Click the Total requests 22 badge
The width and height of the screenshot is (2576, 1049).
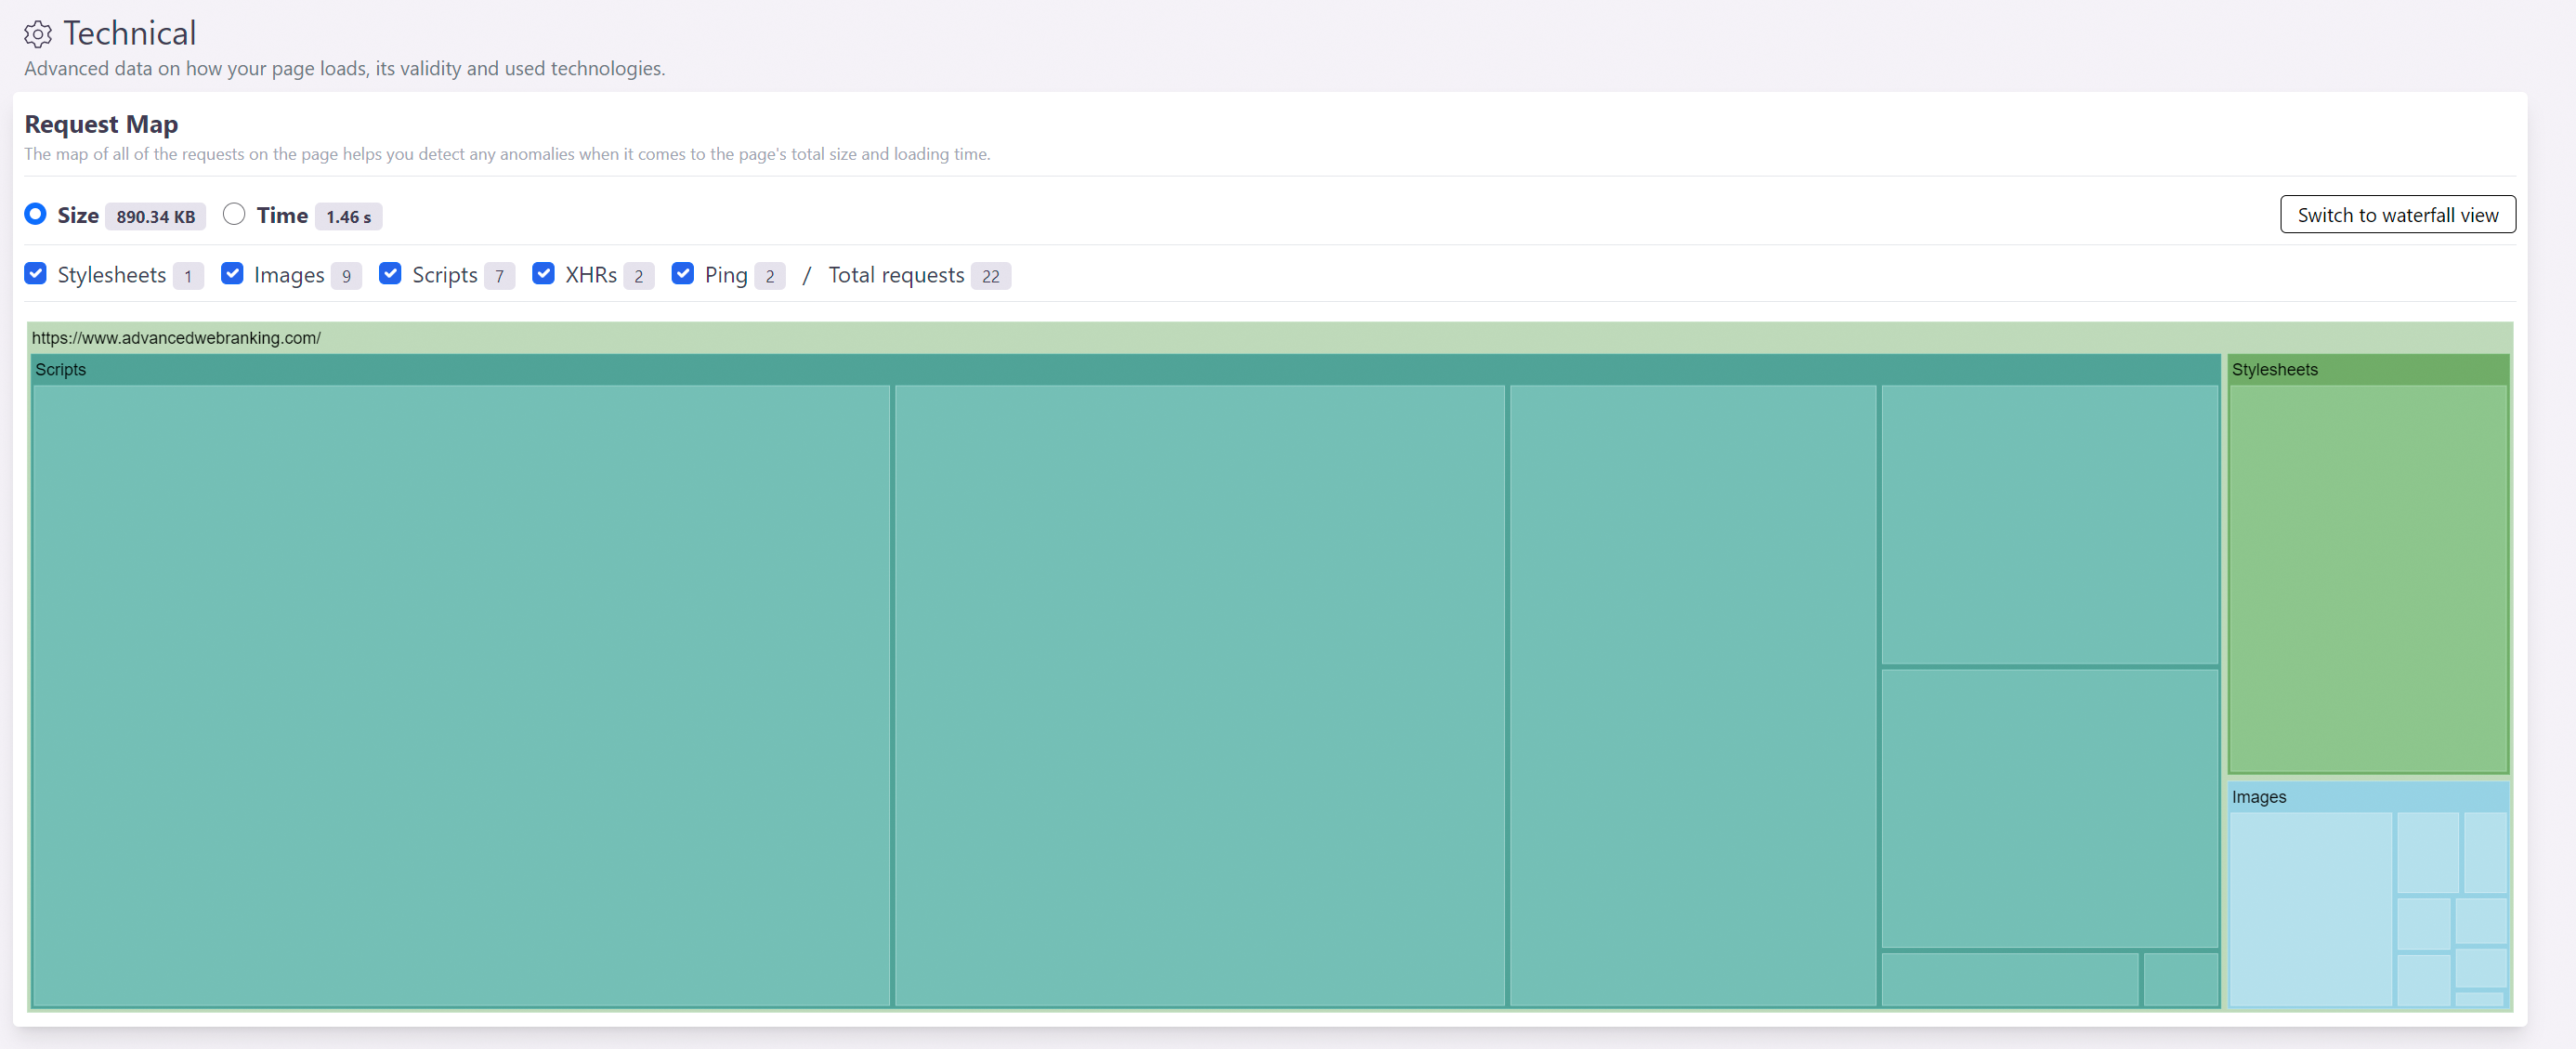pos(990,276)
